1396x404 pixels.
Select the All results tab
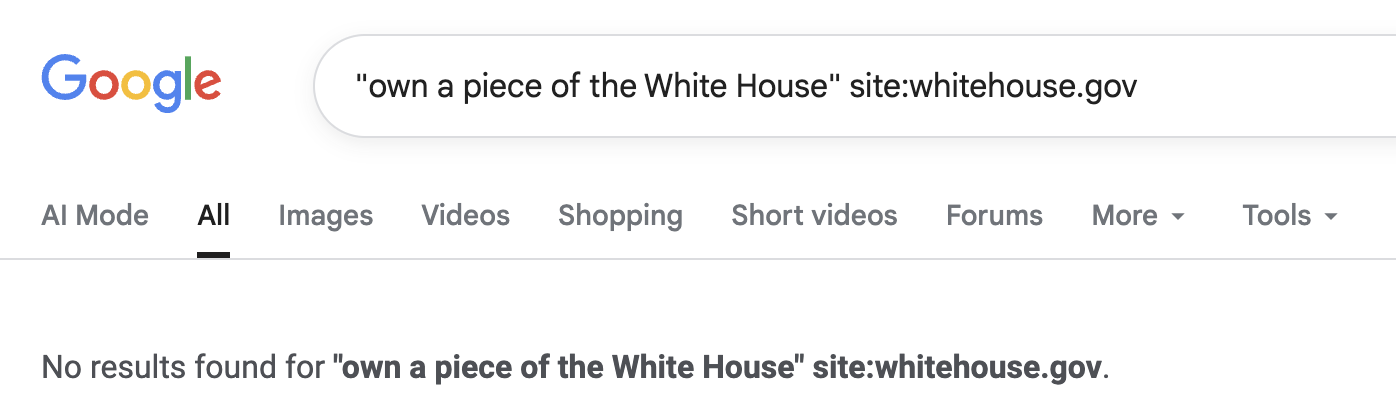point(214,215)
